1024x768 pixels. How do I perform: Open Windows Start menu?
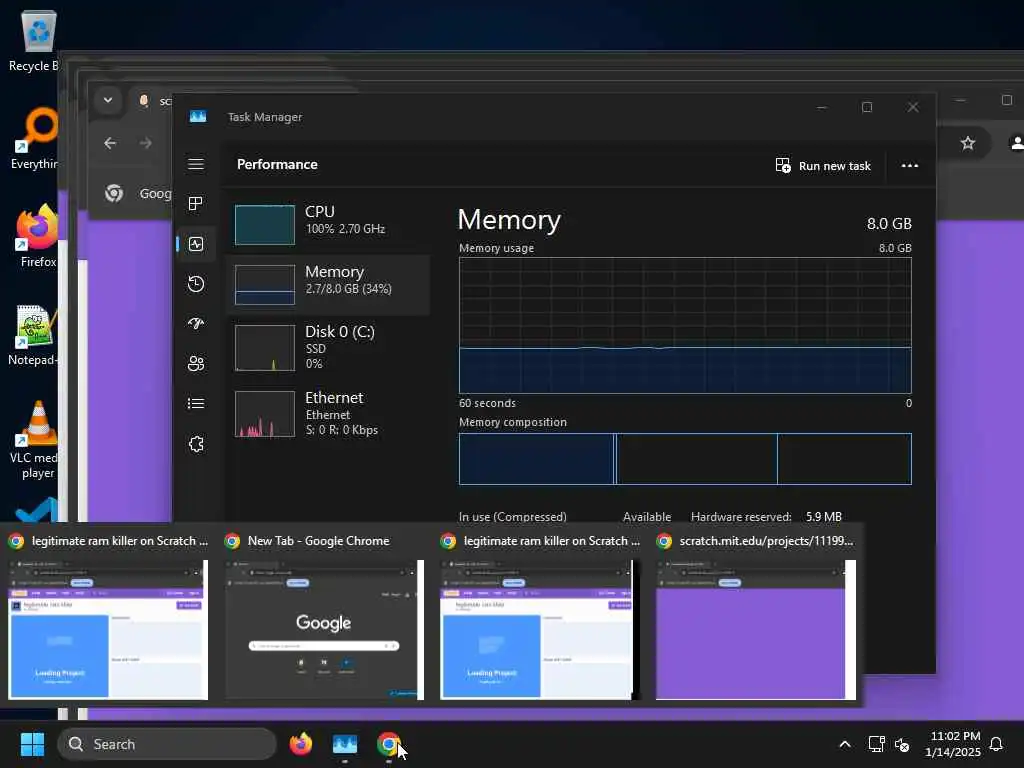point(32,744)
